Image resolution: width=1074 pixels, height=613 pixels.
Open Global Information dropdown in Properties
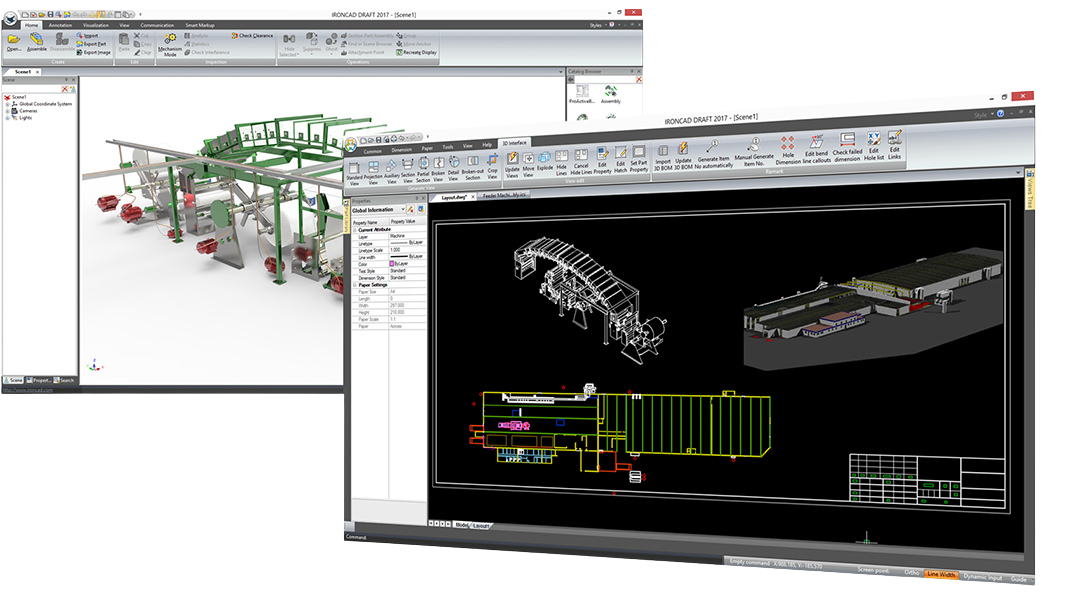point(403,209)
